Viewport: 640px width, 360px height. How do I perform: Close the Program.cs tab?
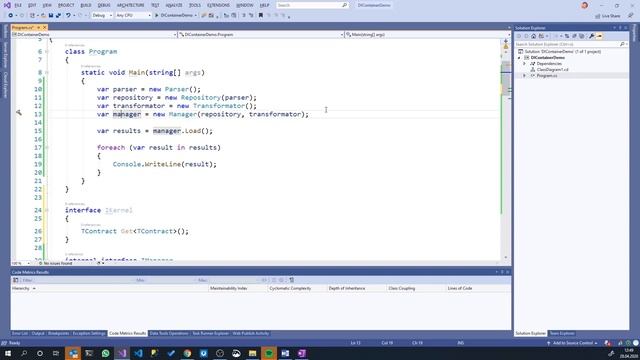click(44, 27)
